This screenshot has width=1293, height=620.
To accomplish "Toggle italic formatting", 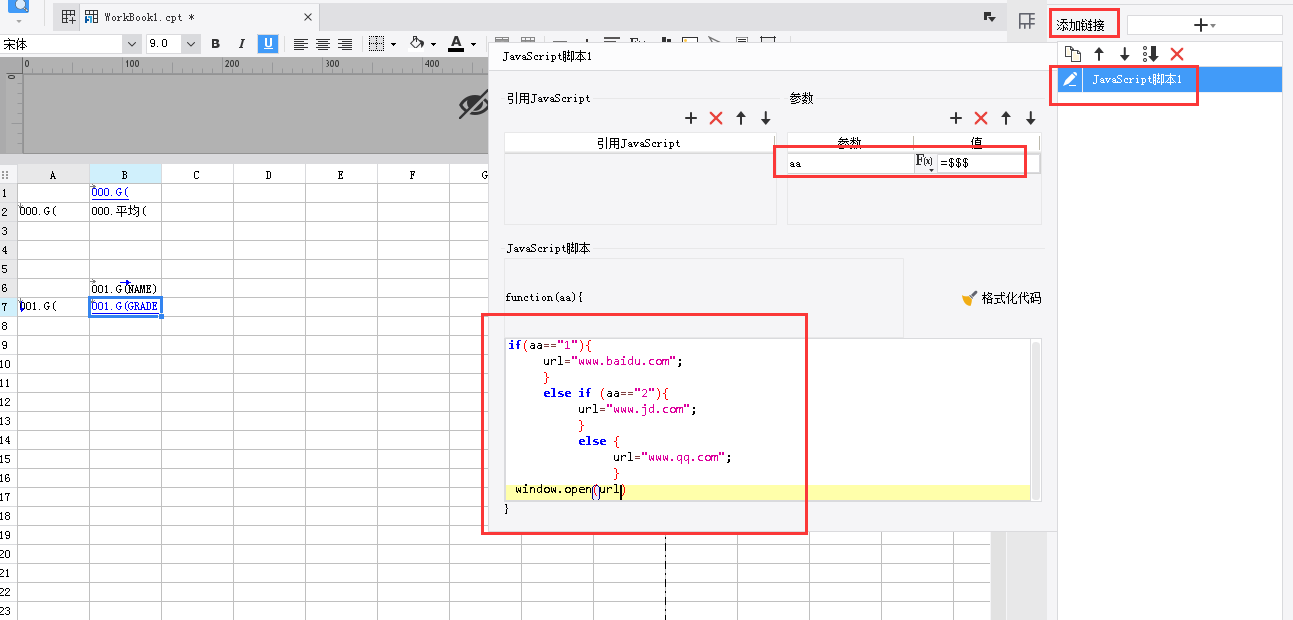I will (x=241, y=44).
